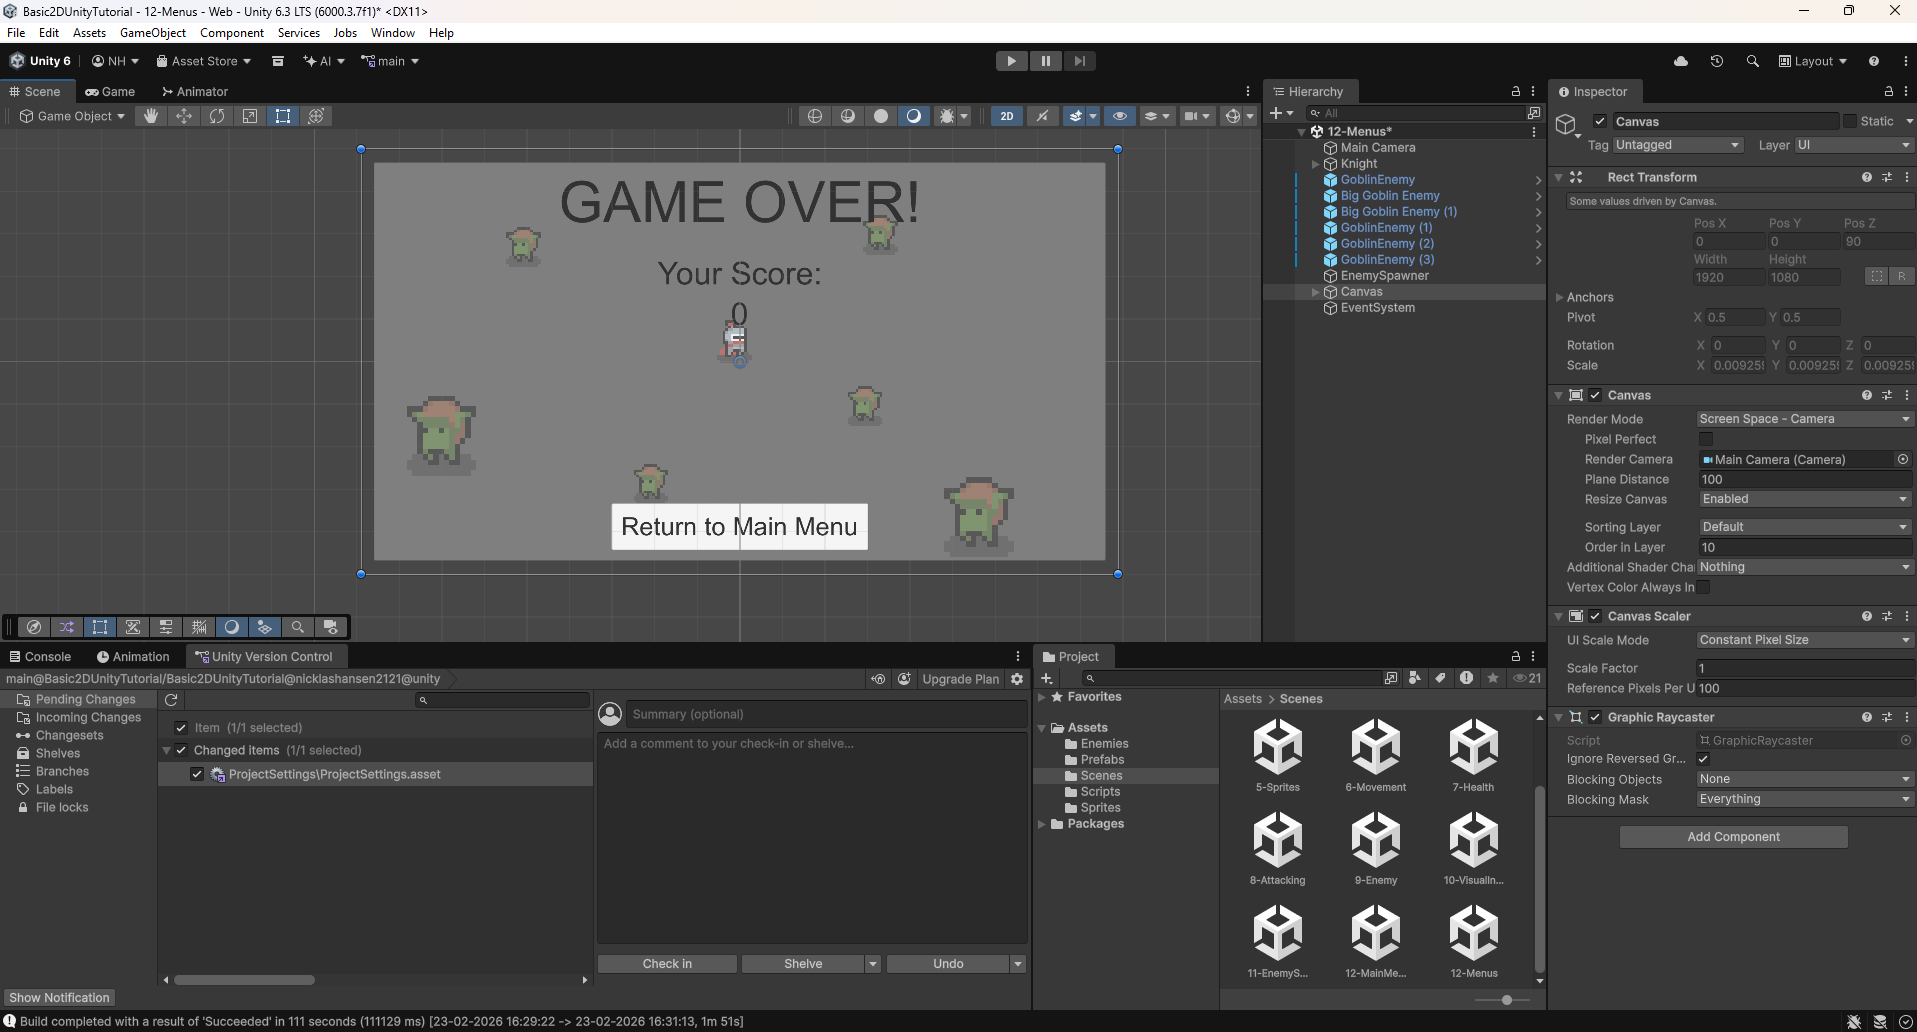Toggle the Pixel Perfect checkbox
This screenshot has width=1917, height=1032.
tap(1706, 439)
